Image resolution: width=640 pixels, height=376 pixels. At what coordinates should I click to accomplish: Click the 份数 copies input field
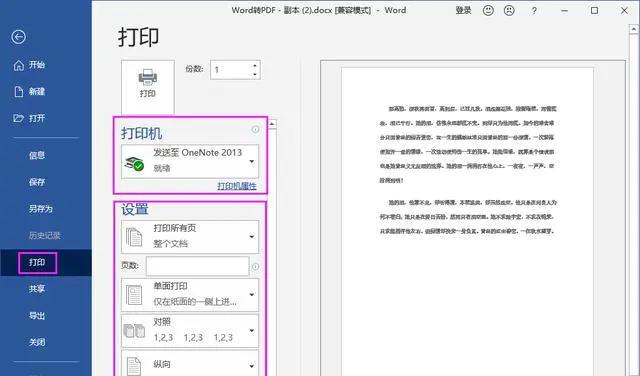[231, 70]
